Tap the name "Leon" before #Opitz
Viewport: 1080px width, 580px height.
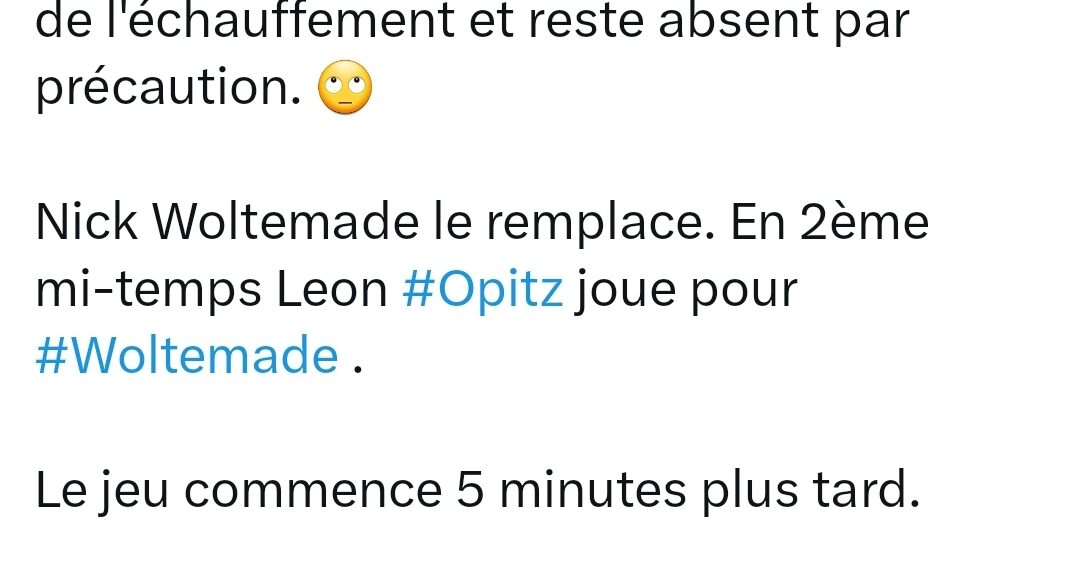(x=332, y=290)
